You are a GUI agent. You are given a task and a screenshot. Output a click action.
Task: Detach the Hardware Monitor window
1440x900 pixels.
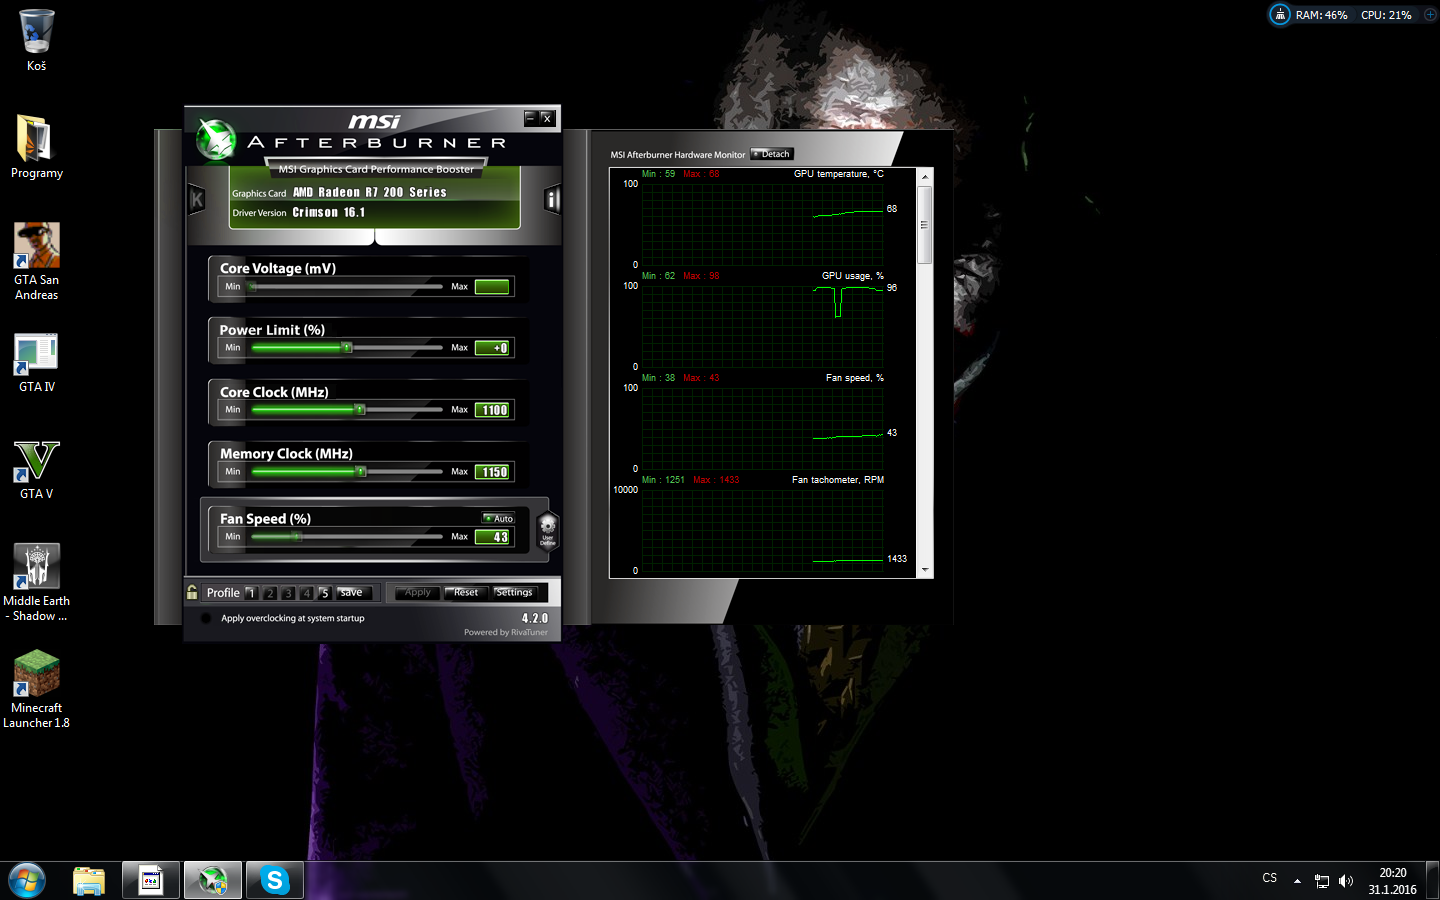pos(772,154)
